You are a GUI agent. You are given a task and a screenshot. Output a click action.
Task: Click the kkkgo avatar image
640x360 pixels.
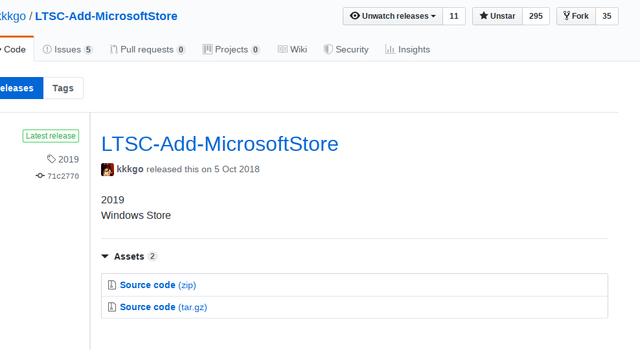[x=107, y=169]
